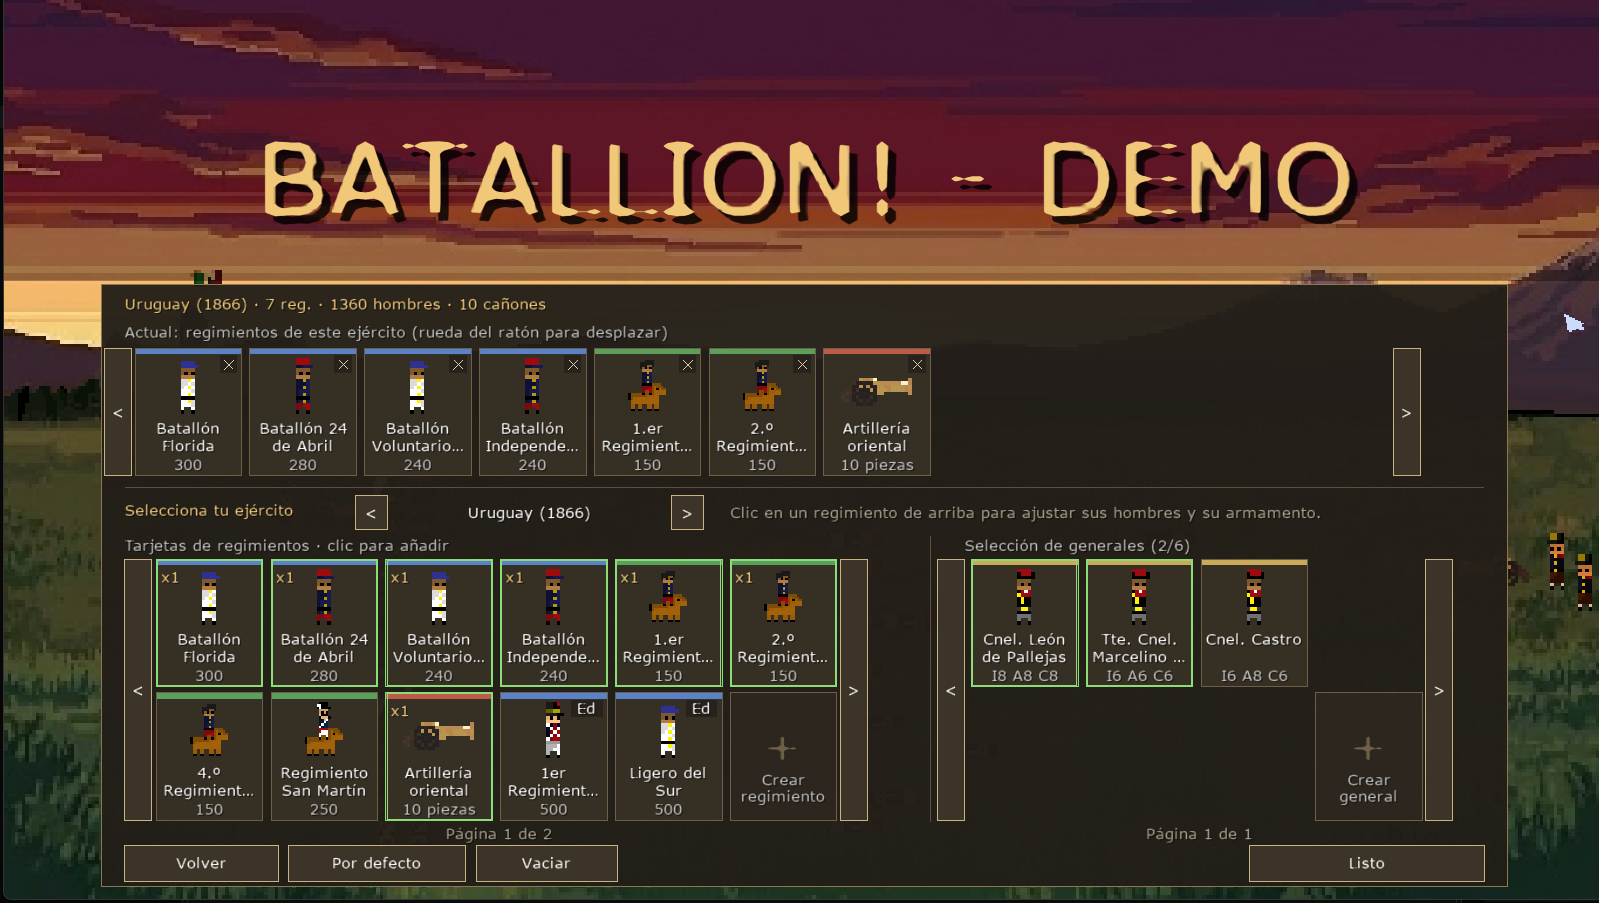Go to next page of generals
1599x903 pixels.
click(x=1439, y=690)
